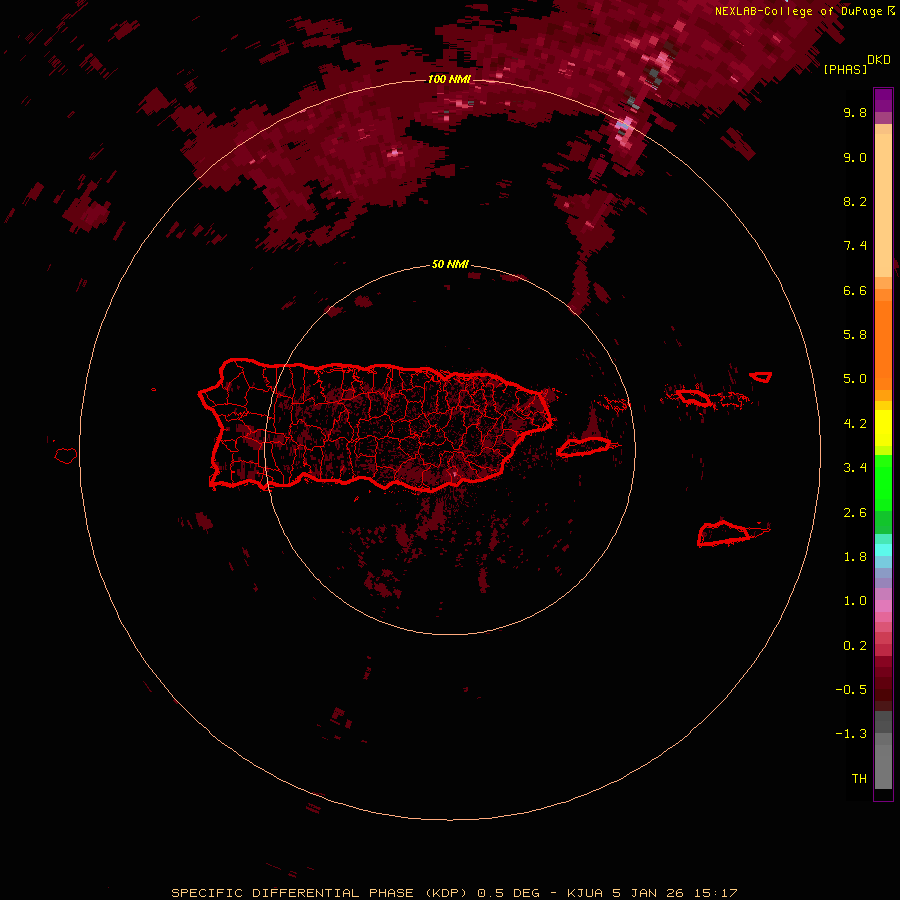900x900 pixels.
Task: Click the St. Croix island outline in the southeast
Action: pos(724,534)
